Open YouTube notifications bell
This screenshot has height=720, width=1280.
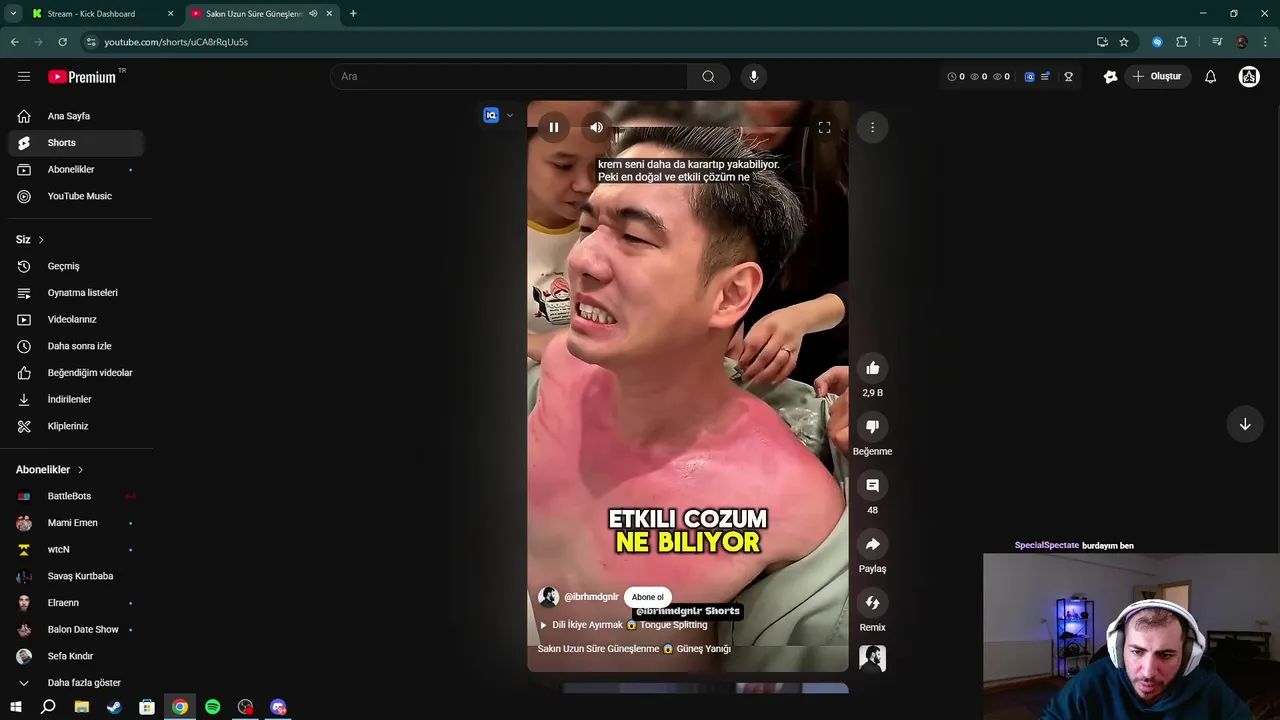[1210, 76]
